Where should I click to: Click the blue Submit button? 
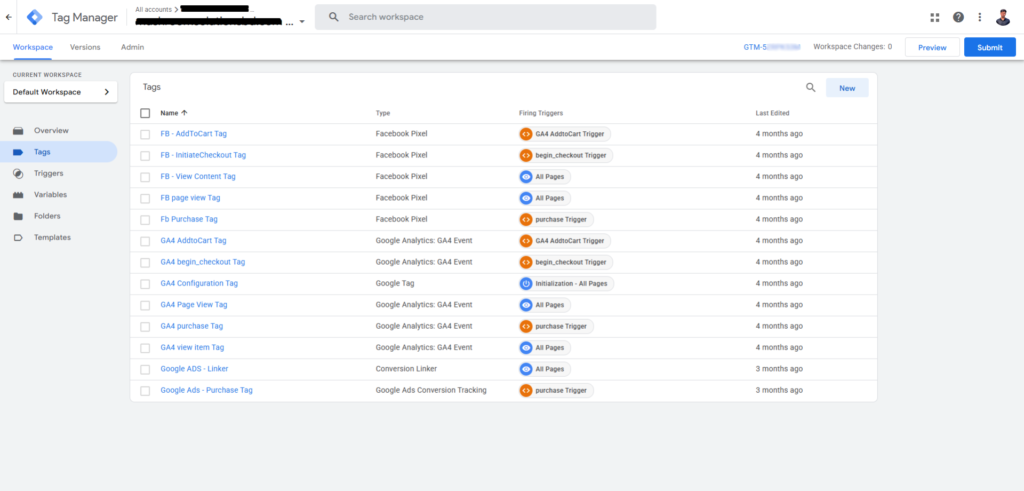[989, 47]
